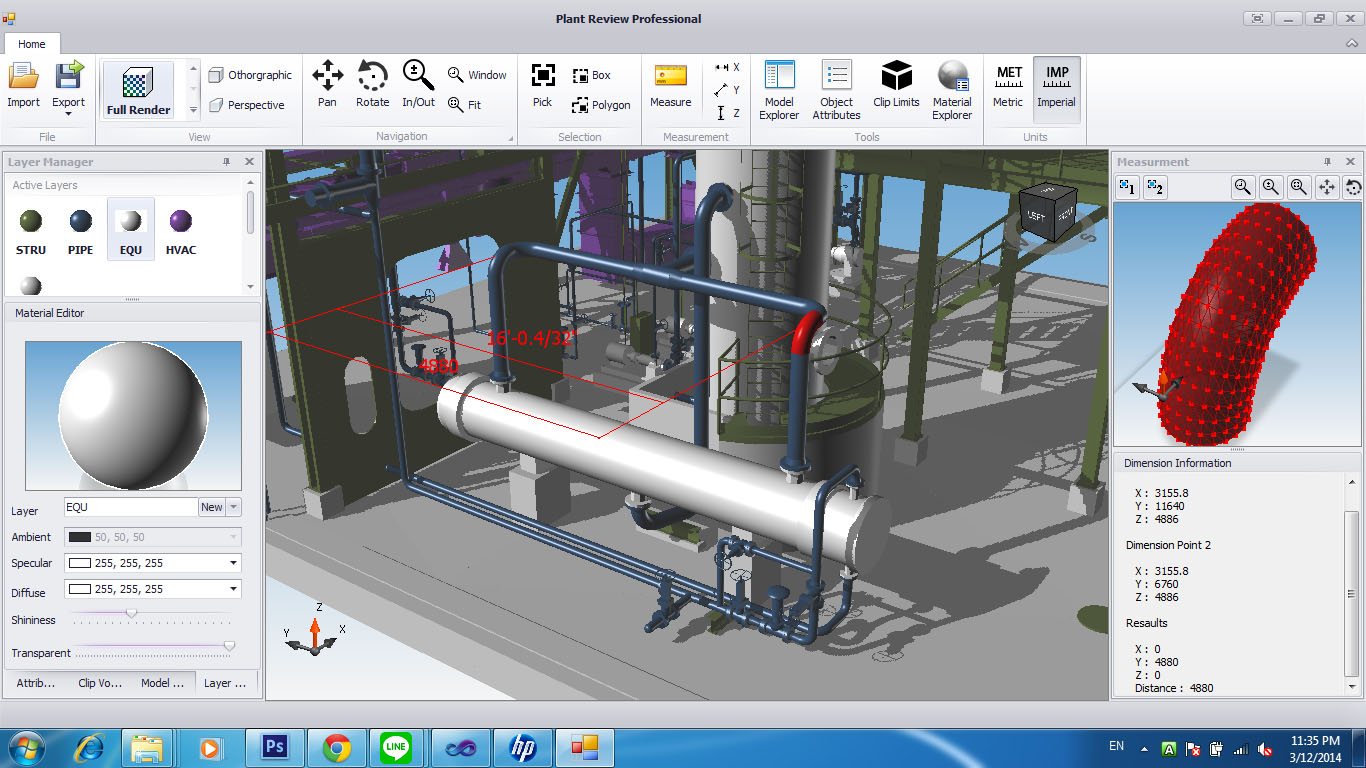Click zoom in/out in Measurment panel
Viewport: 1366px width, 768px height.
pos(1271,186)
